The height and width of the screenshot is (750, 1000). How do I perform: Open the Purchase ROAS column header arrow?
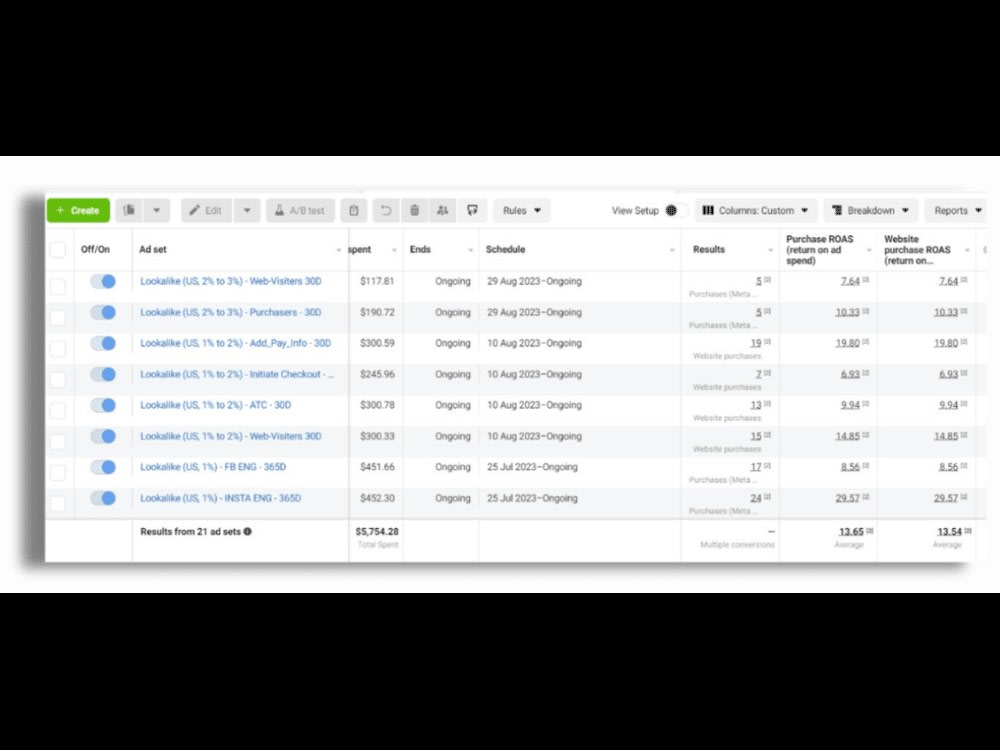click(869, 250)
